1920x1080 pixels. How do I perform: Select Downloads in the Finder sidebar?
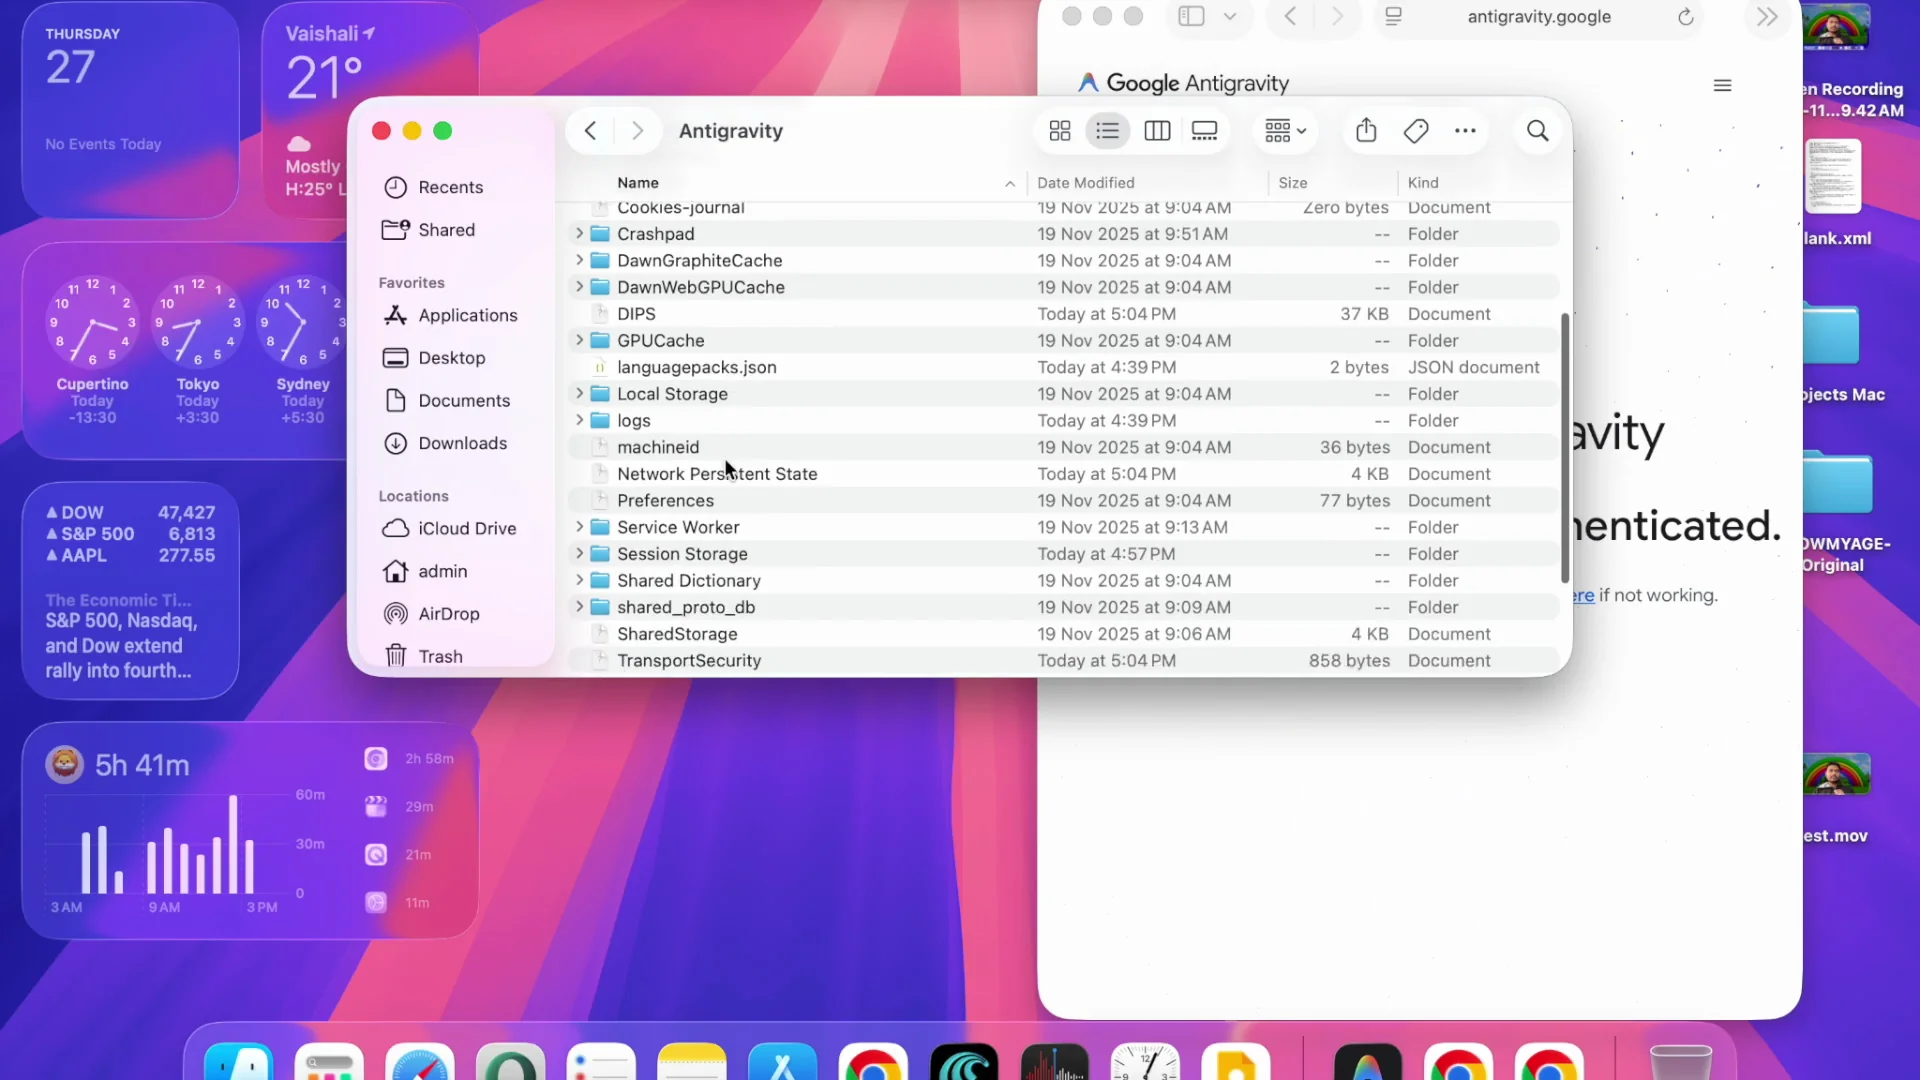click(460, 443)
